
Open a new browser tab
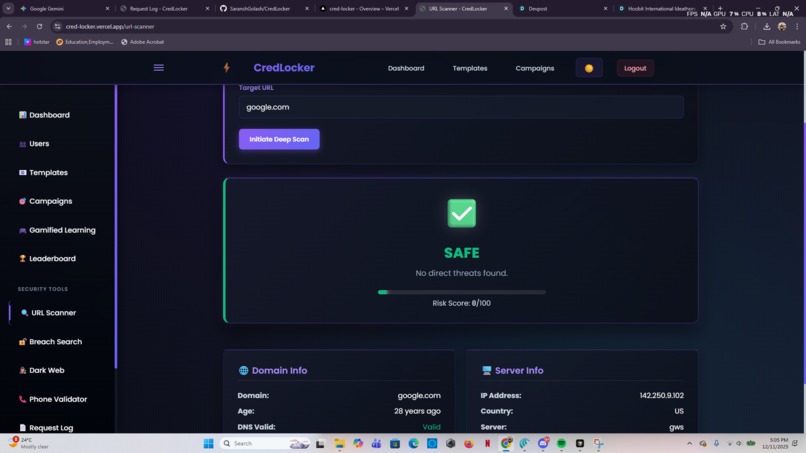coord(720,9)
